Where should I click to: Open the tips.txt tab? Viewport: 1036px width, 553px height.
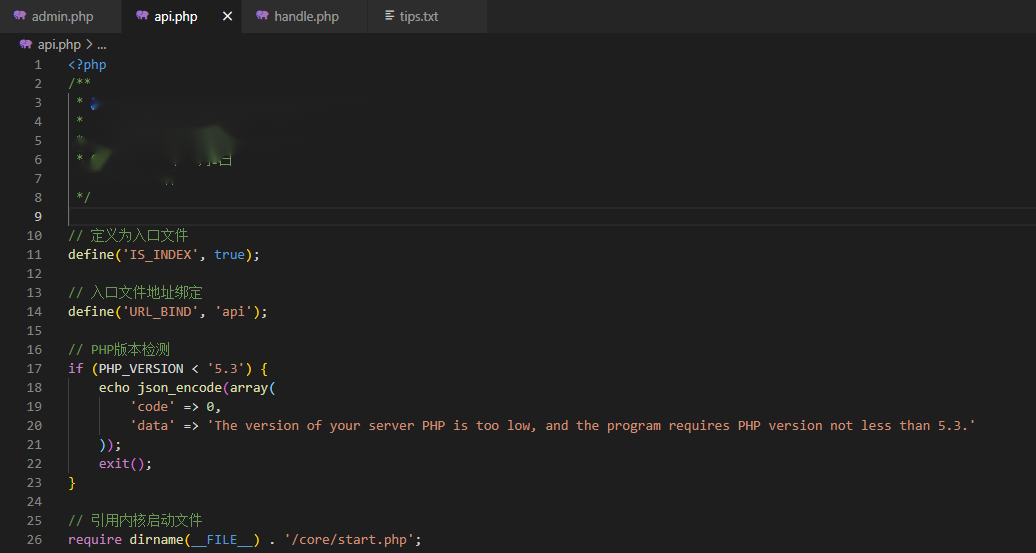click(427, 17)
